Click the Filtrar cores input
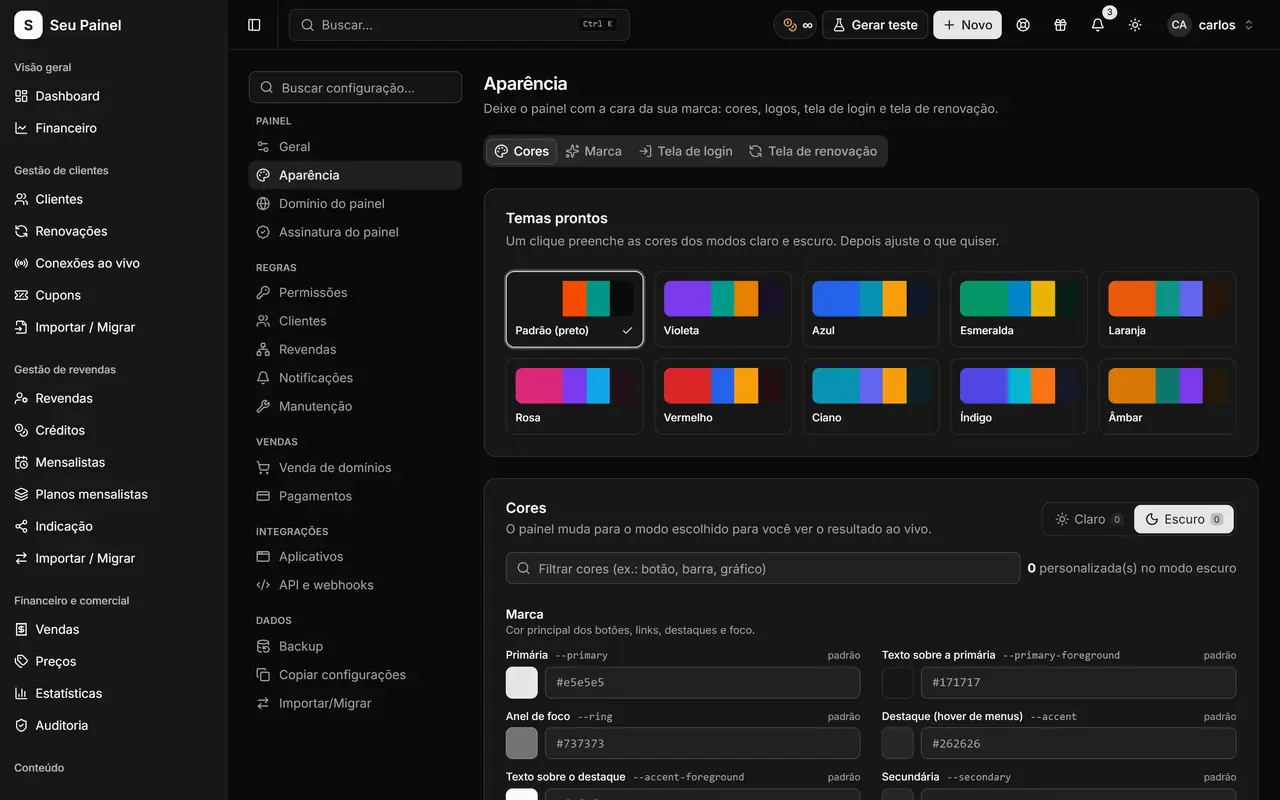 pyautogui.click(x=763, y=568)
